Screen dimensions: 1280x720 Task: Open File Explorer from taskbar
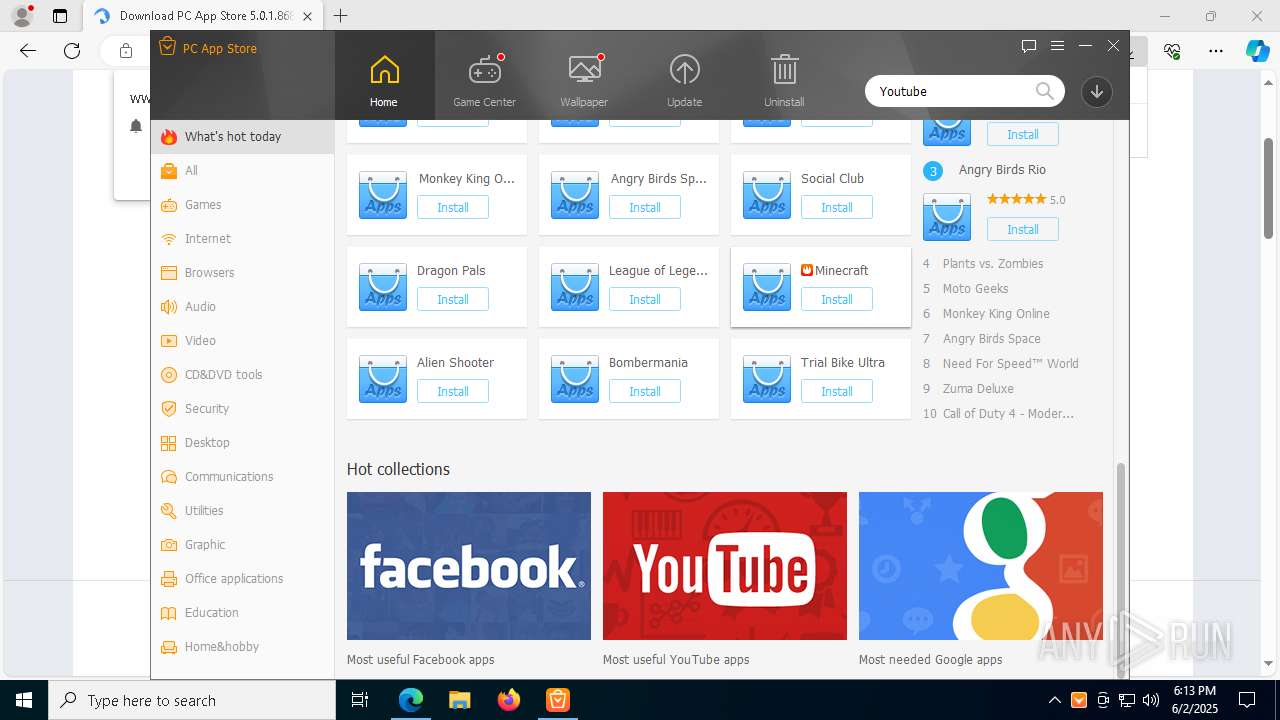460,700
